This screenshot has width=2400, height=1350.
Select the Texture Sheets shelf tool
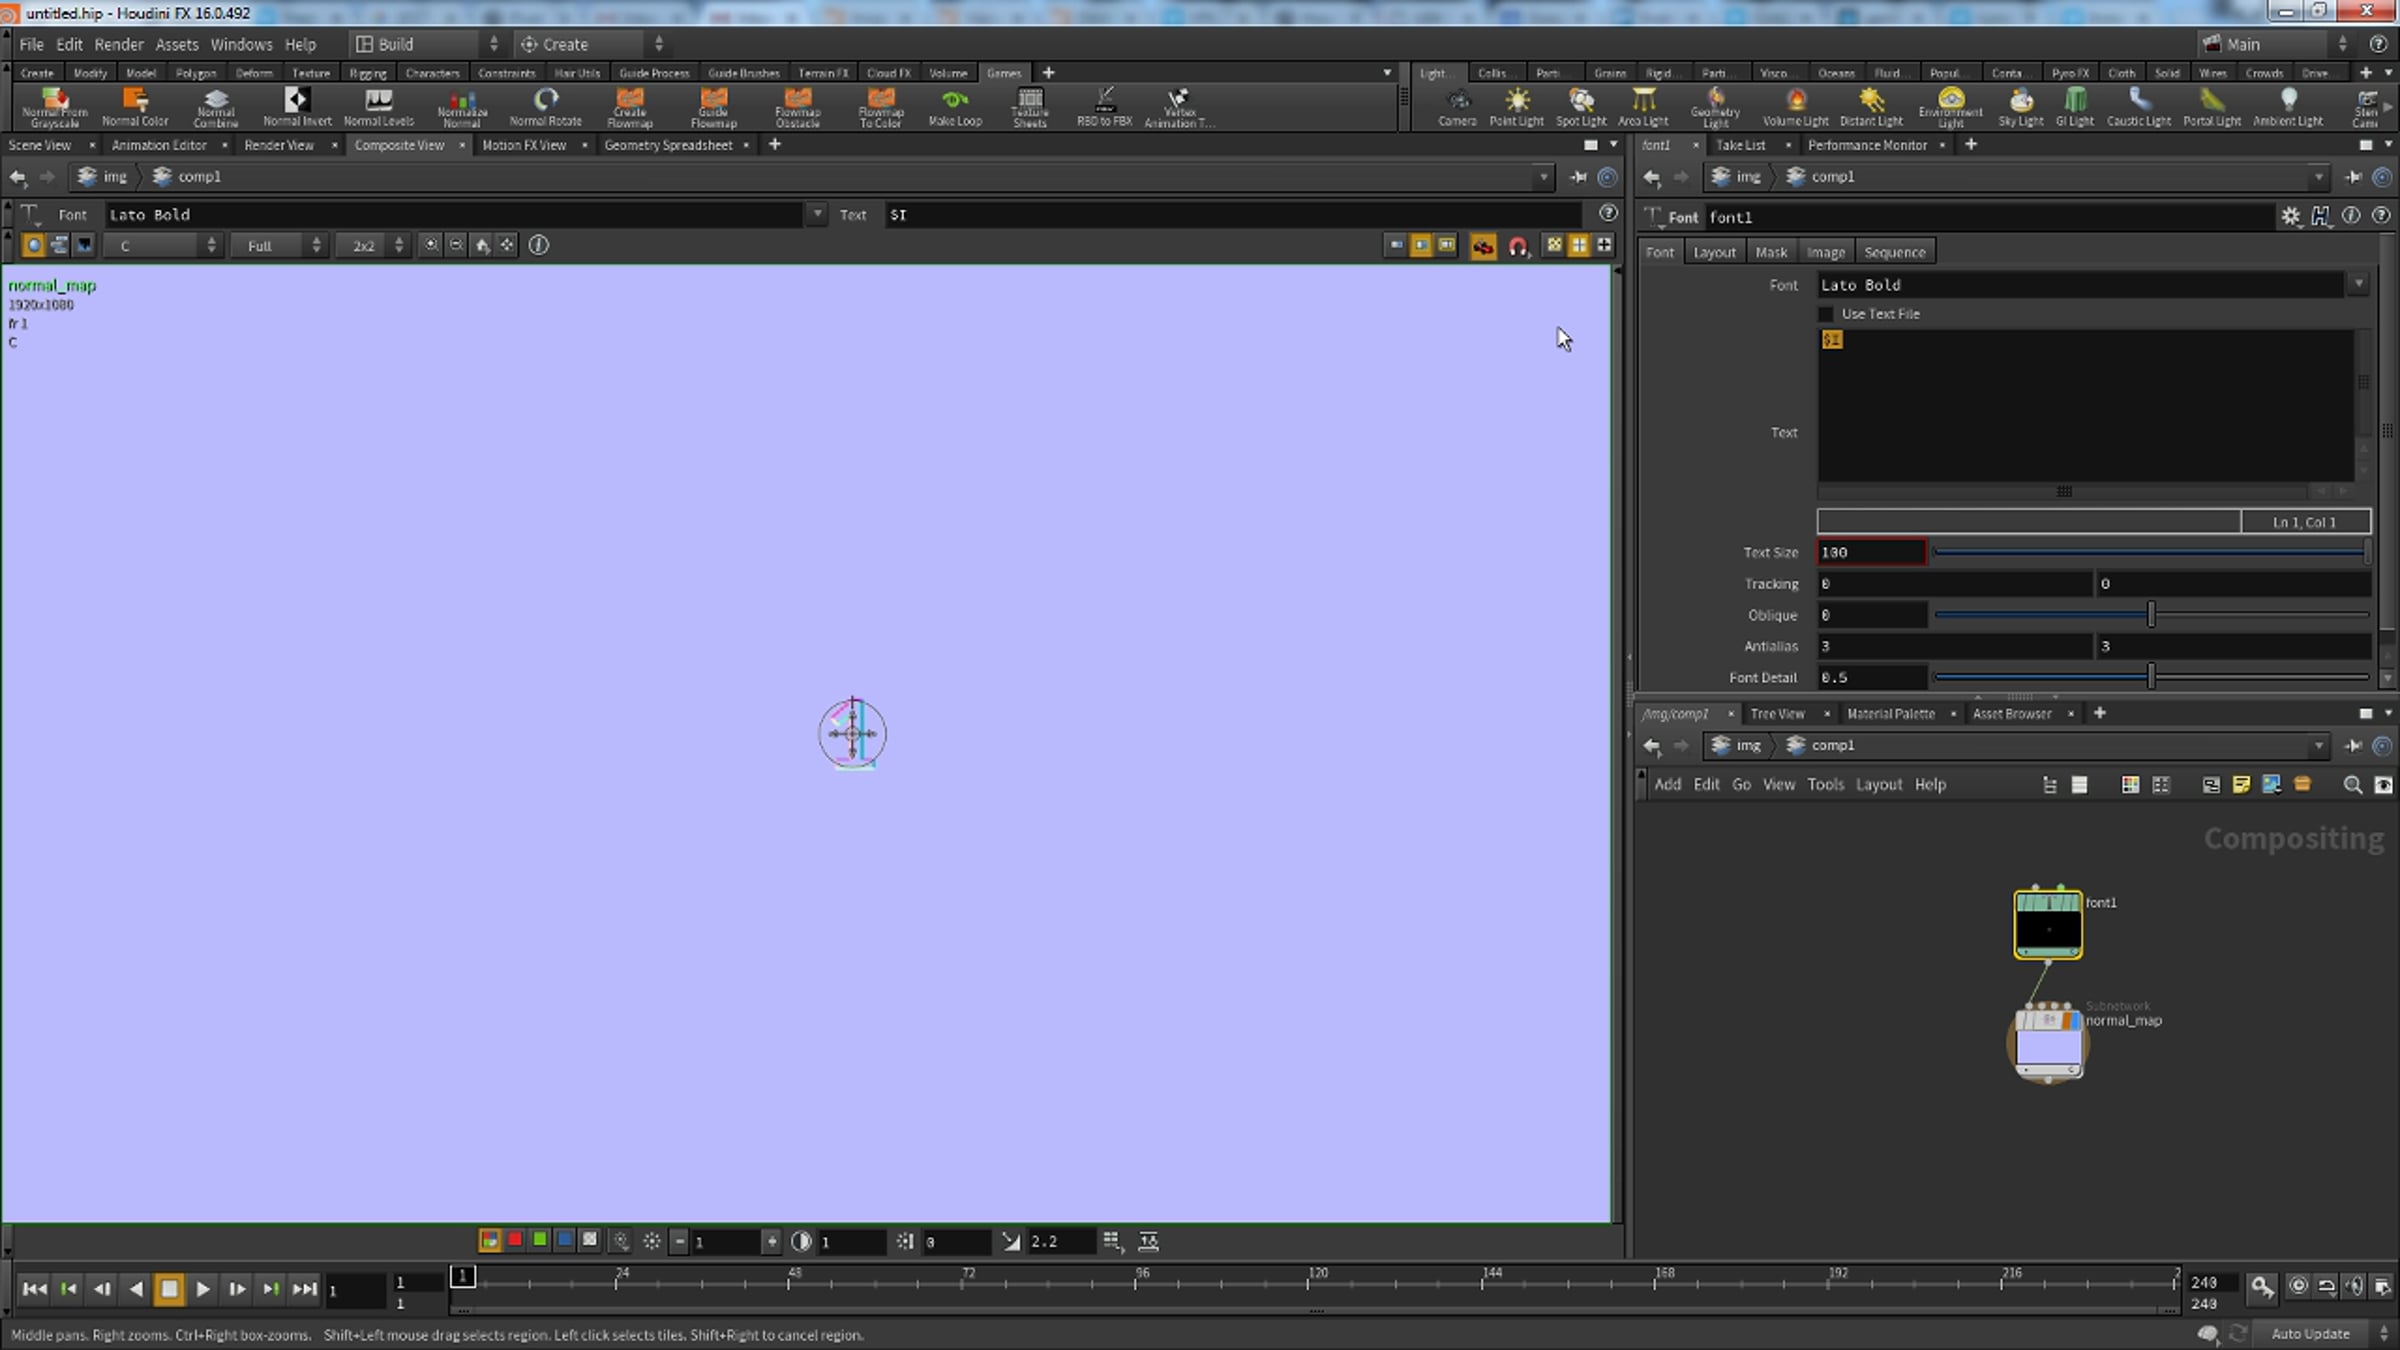1030,107
